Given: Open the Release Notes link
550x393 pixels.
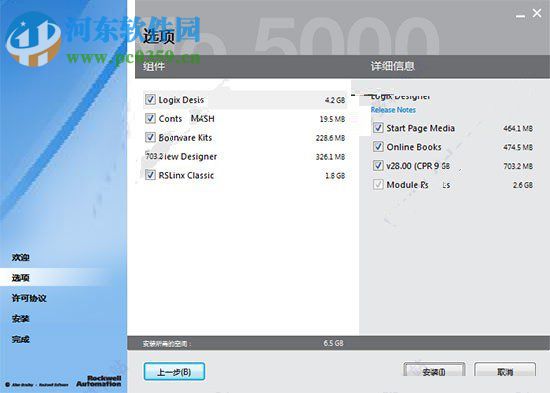Looking at the screenshot, I should (x=393, y=110).
